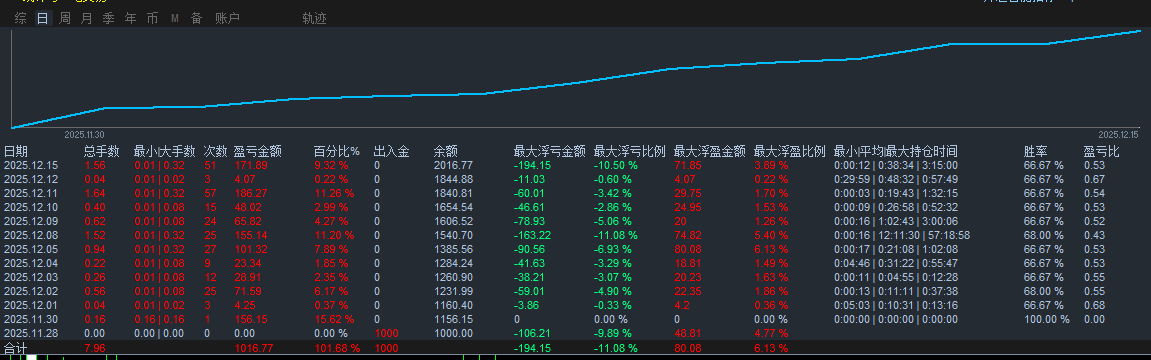Click chart end date label 2025.12.15
The width and height of the screenshot is (1151, 360).
click(1118, 135)
